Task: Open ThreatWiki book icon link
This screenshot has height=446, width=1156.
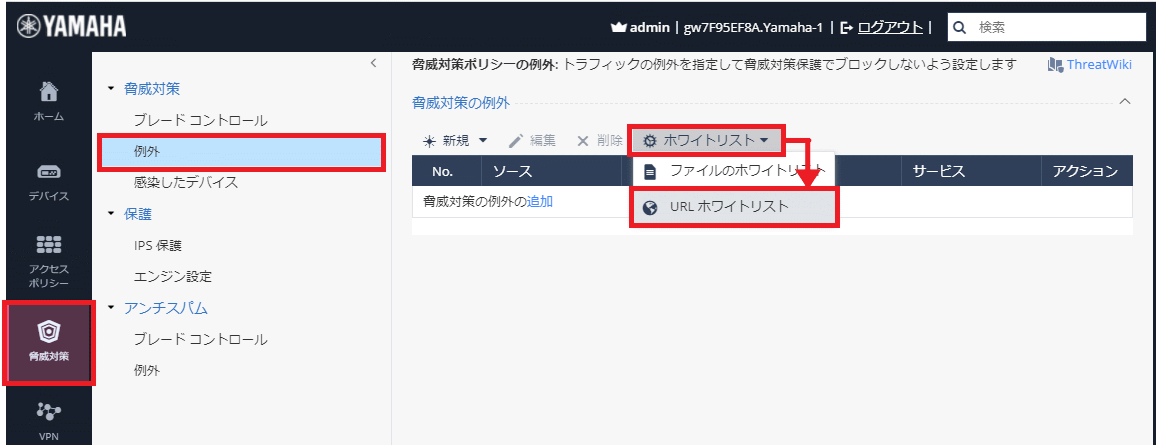Action: coord(1054,65)
